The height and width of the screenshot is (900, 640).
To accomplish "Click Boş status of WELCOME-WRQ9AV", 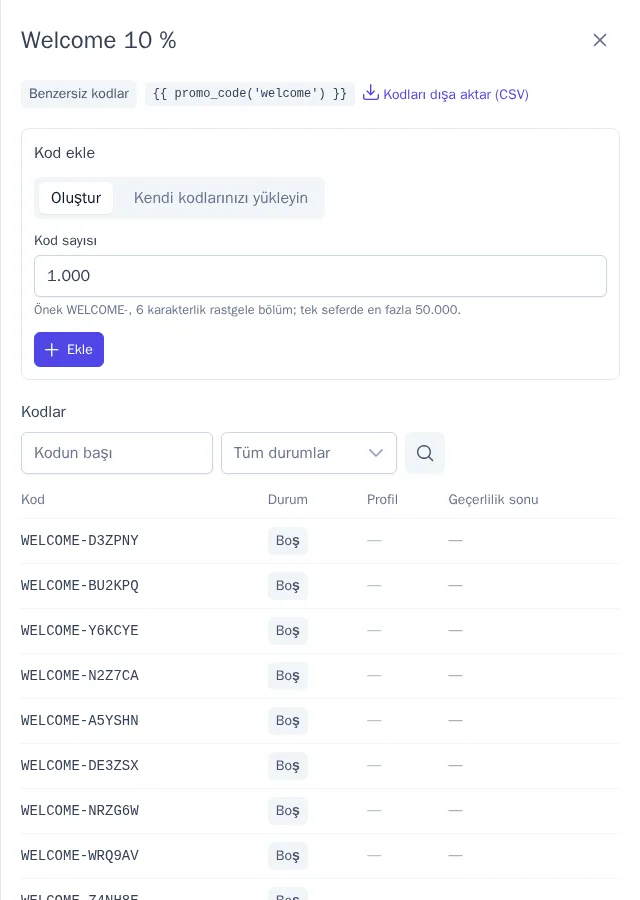I will pos(288,855).
